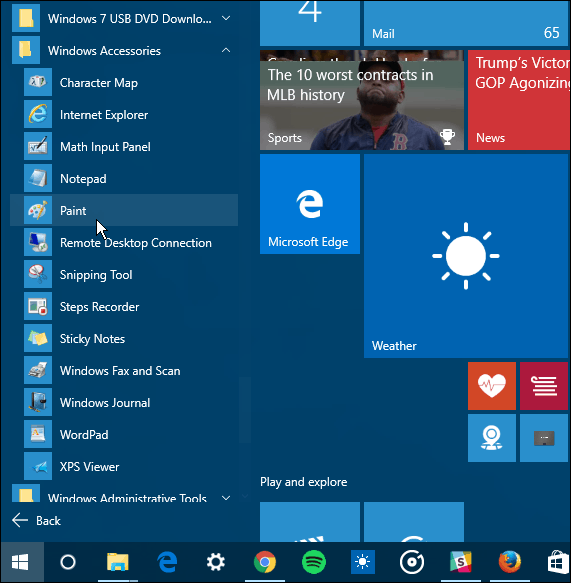Click the Windows Fax and Scan icon
This screenshot has height=583, width=571.
(38, 370)
